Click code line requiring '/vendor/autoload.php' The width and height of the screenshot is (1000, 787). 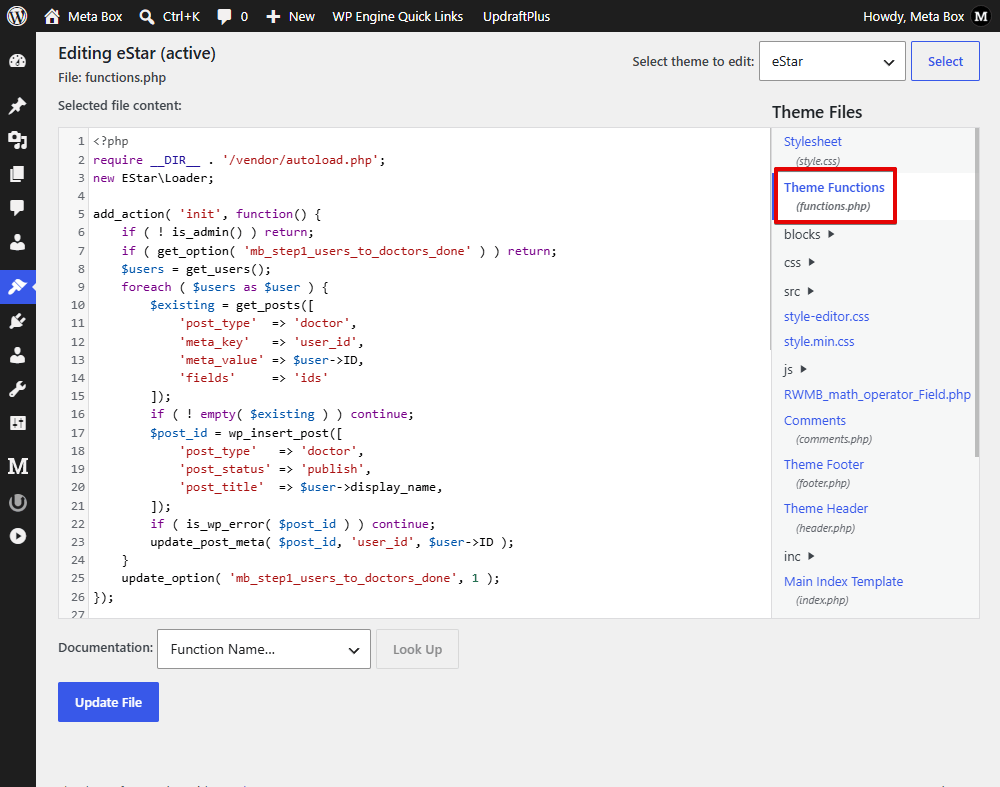coord(239,159)
